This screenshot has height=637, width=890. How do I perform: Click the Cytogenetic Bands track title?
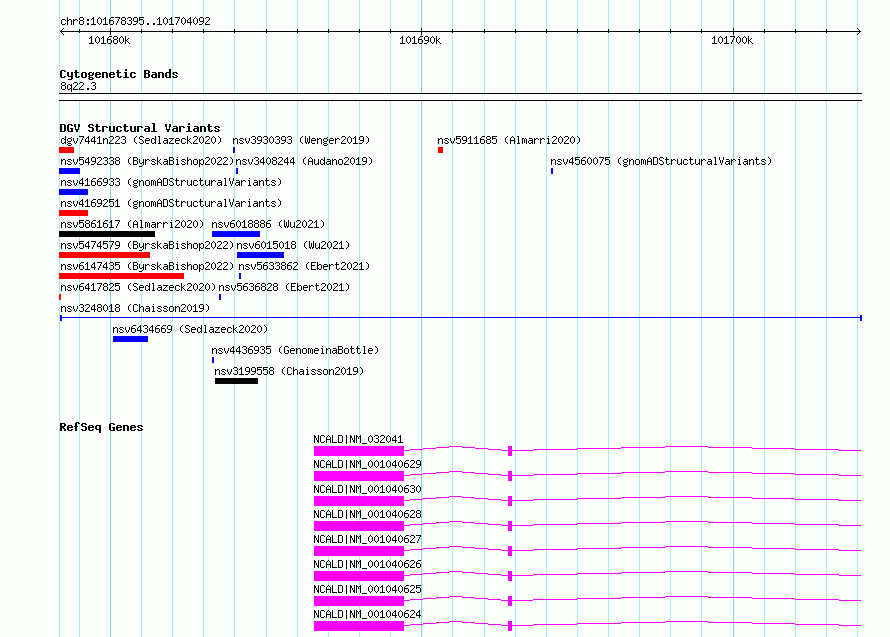pyautogui.click(x=119, y=74)
